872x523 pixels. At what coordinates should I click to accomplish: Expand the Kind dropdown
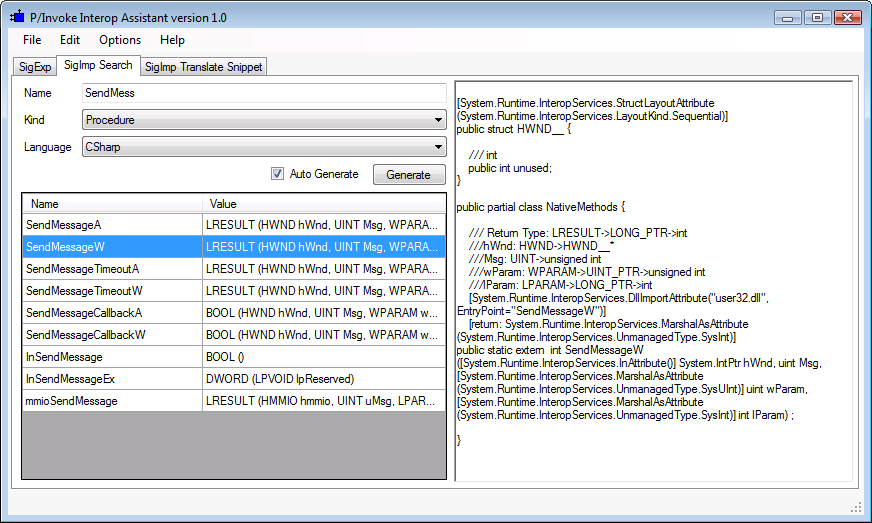point(264,120)
